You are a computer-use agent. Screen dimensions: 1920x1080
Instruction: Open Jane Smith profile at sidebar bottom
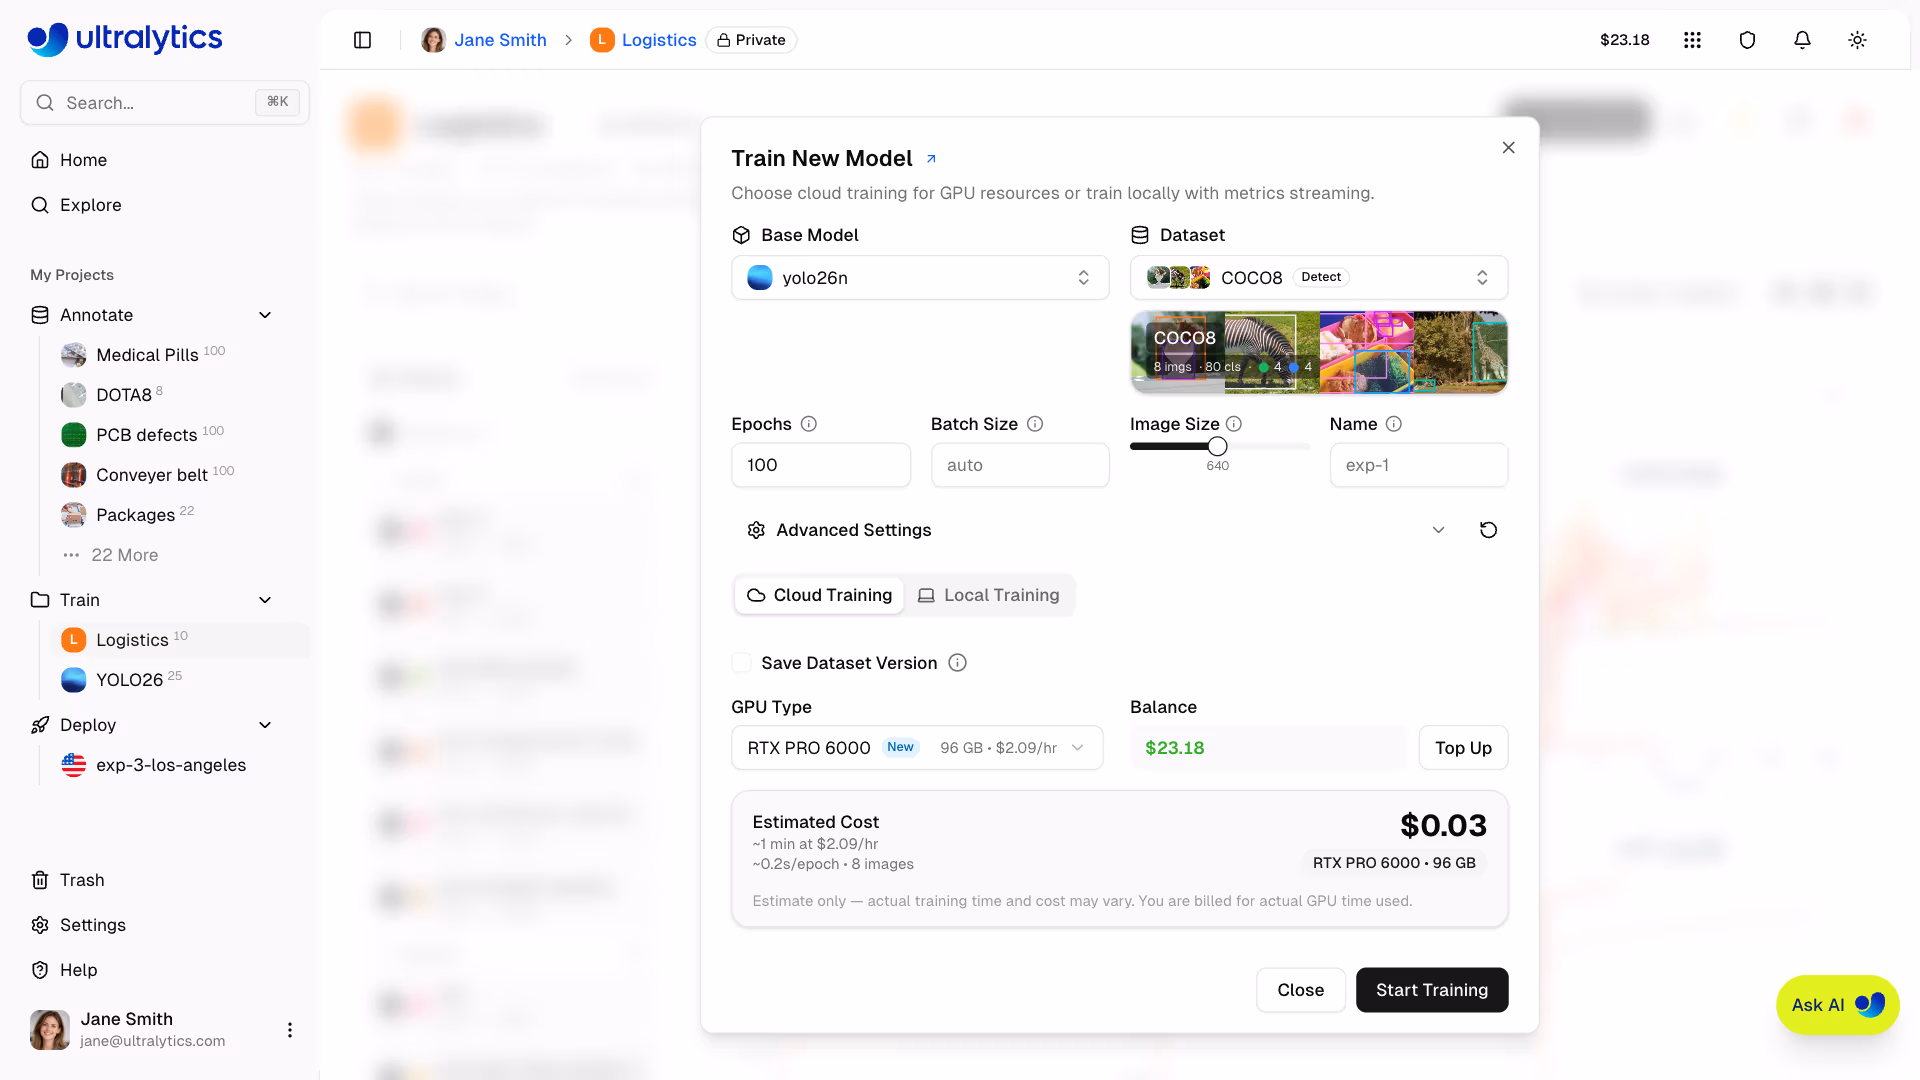click(130, 1030)
